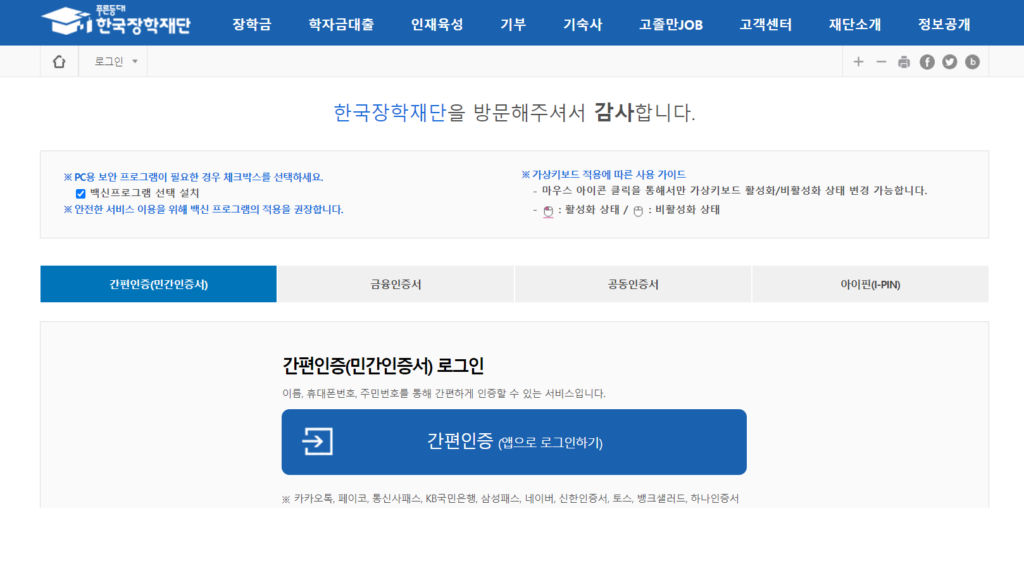
Task: Open the 고객센터 menu
Action: pos(765,24)
